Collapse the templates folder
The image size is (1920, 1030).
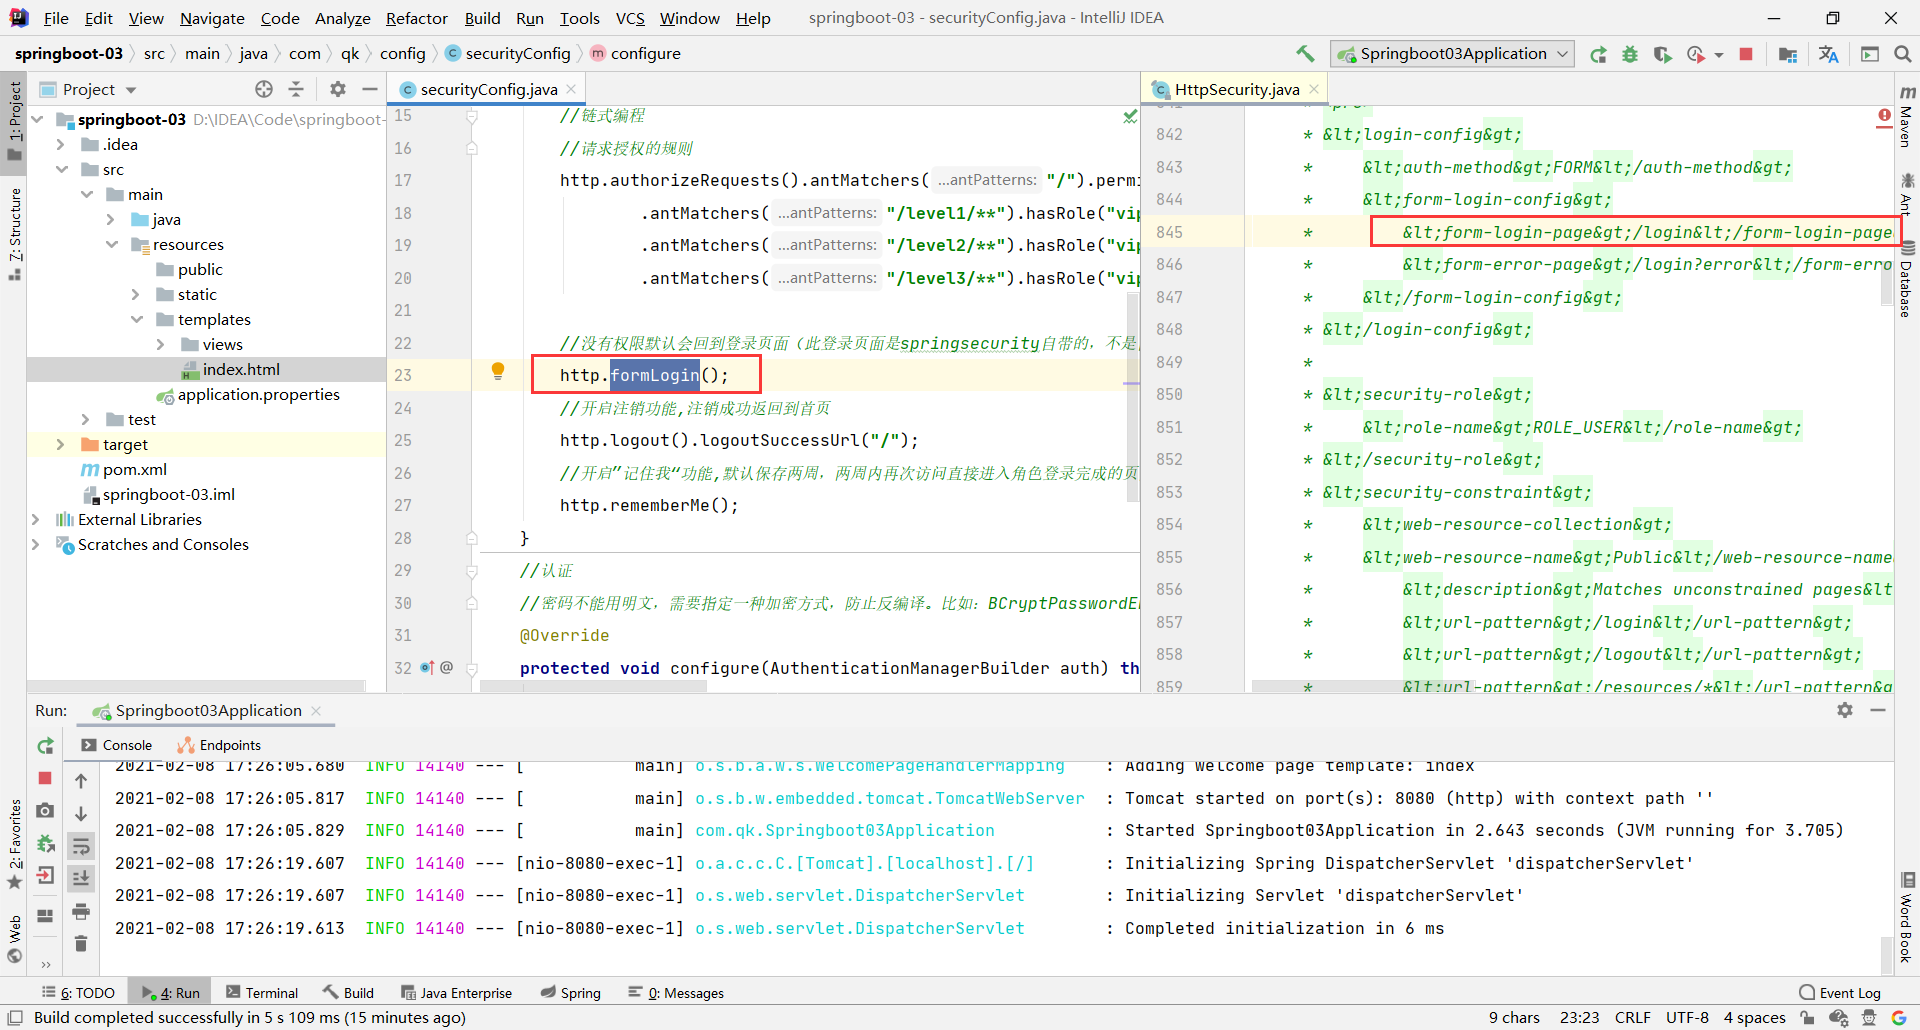(x=137, y=320)
